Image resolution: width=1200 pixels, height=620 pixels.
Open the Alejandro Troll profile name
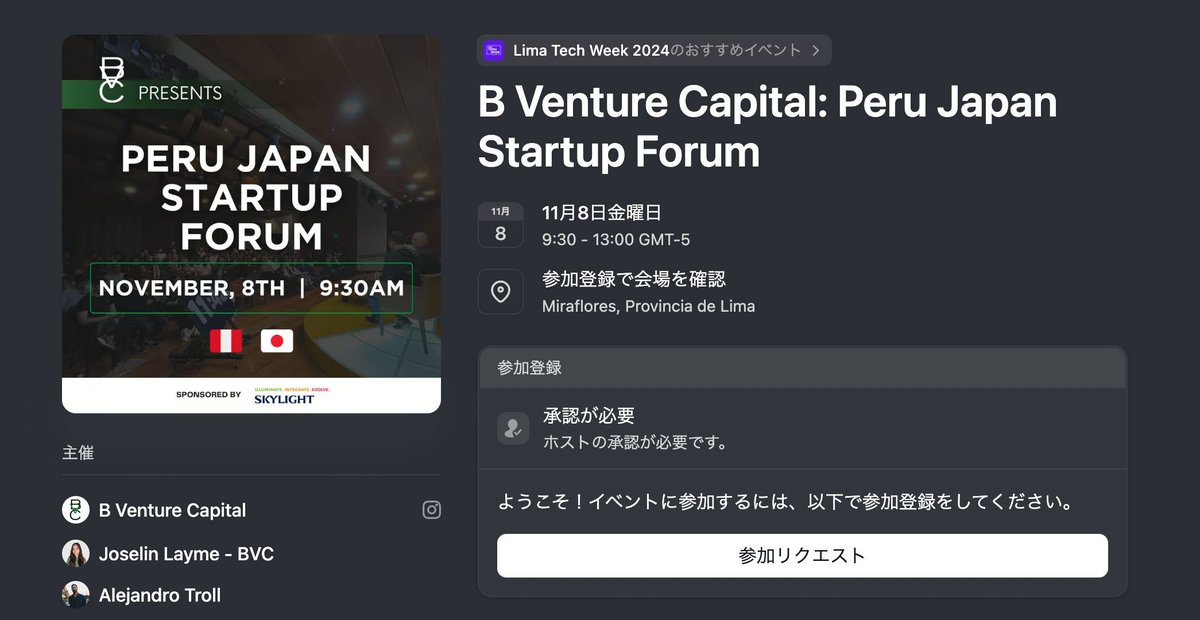point(160,595)
